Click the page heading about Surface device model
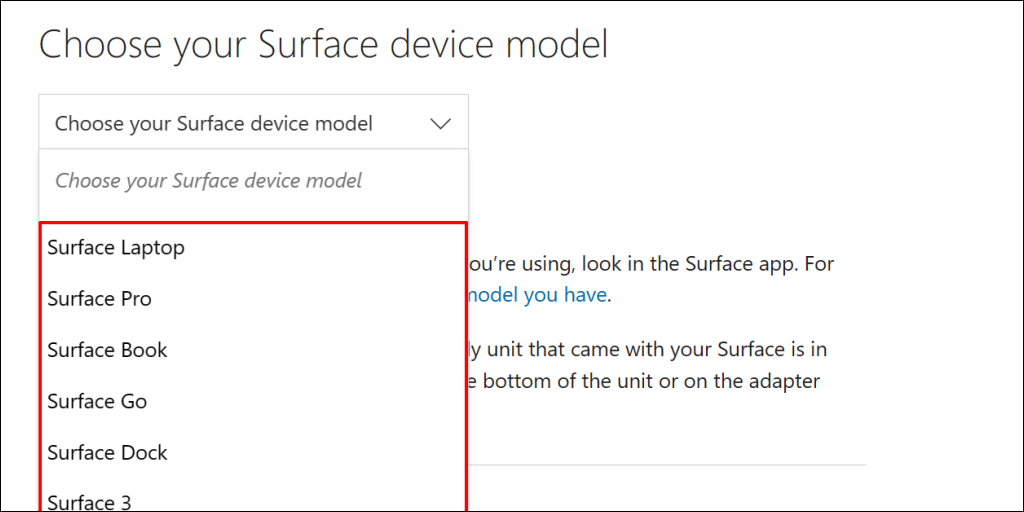This screenshot has width=1024, height=512. point(323,45)
